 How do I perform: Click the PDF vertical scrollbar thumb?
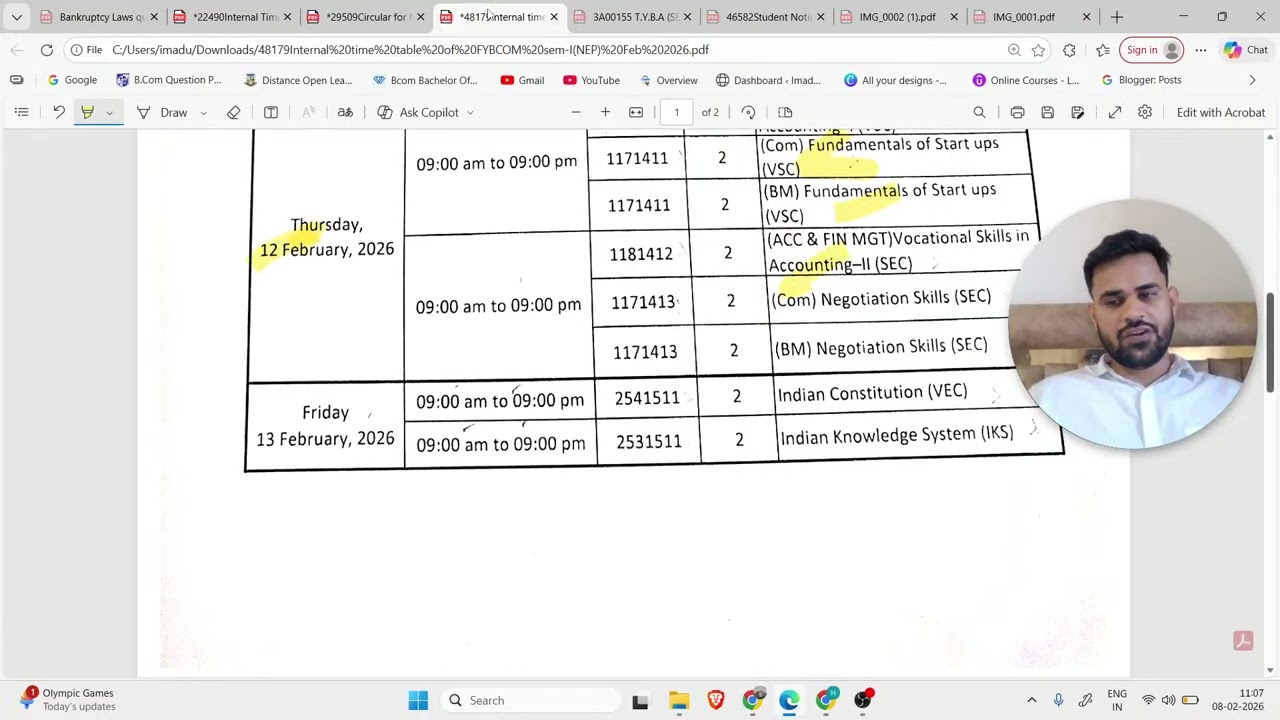click(x=1271, y=342)
